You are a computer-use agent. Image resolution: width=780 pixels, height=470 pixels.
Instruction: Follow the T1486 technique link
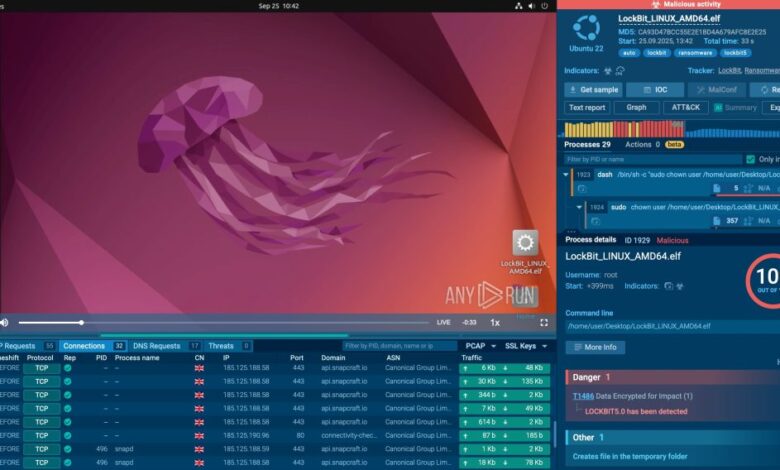[583, 396]
